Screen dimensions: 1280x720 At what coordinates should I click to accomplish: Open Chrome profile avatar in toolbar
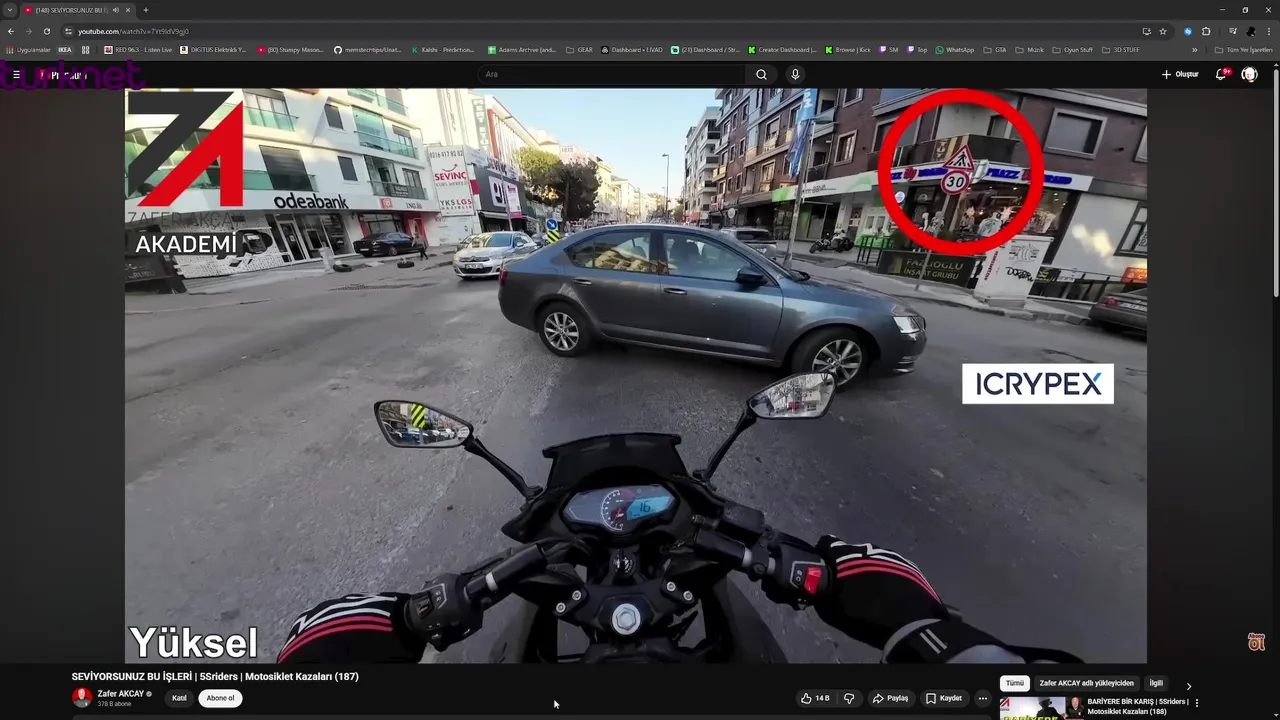coord(1251,31)
